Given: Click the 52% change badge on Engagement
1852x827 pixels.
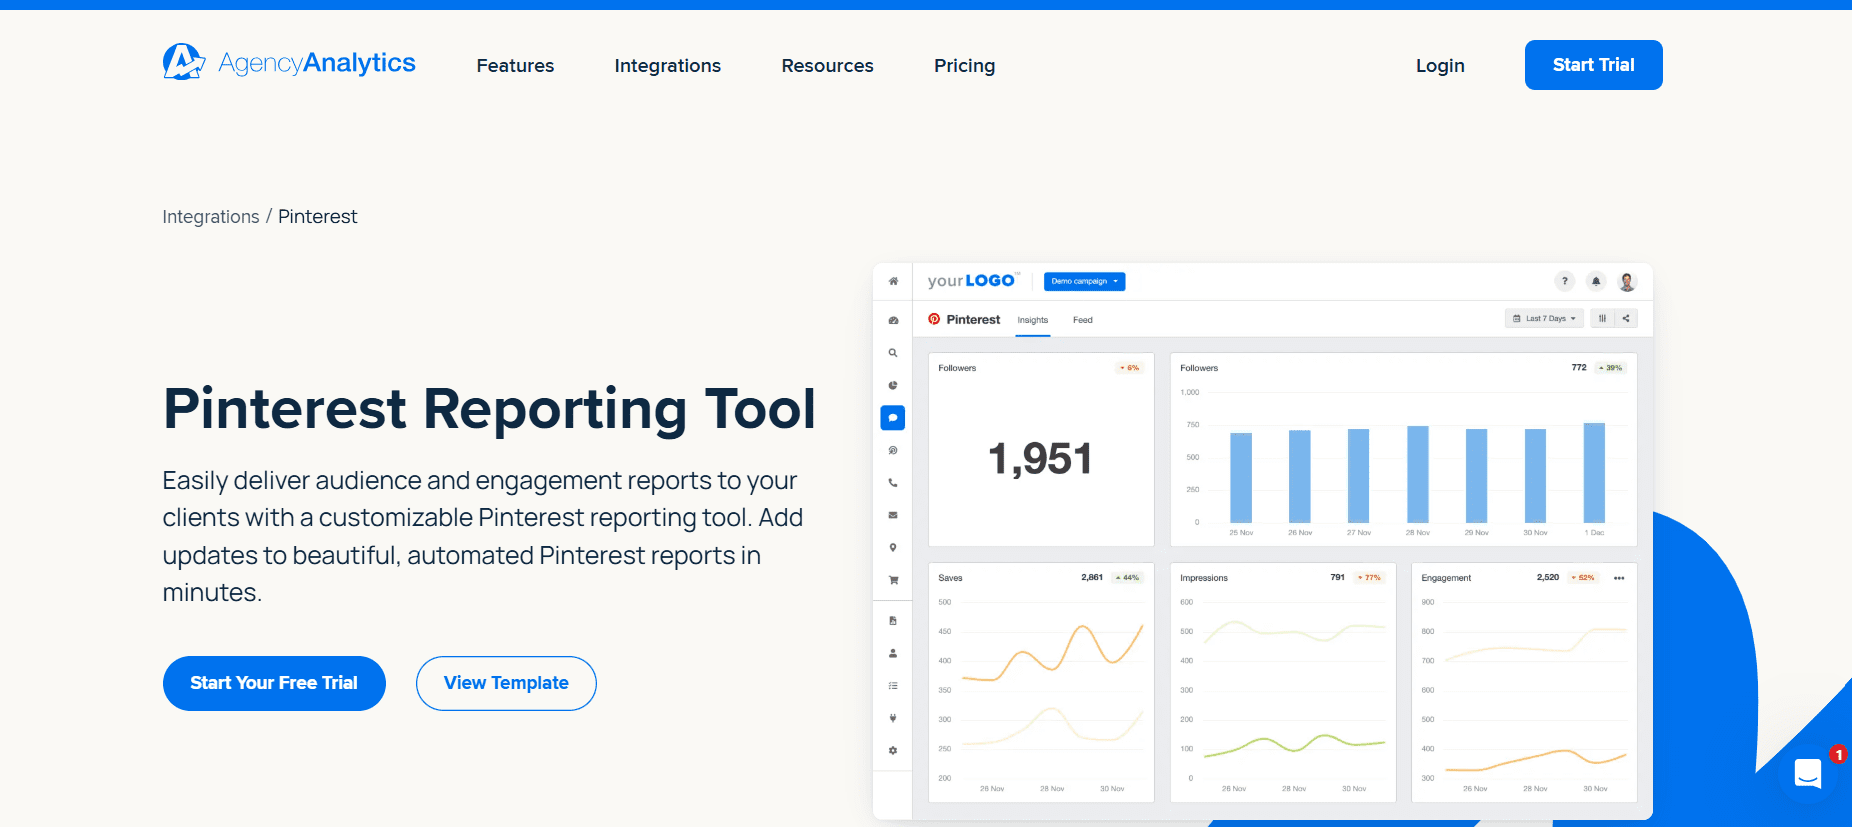Looking at the screenshot, I should (x=1583, y=578).
